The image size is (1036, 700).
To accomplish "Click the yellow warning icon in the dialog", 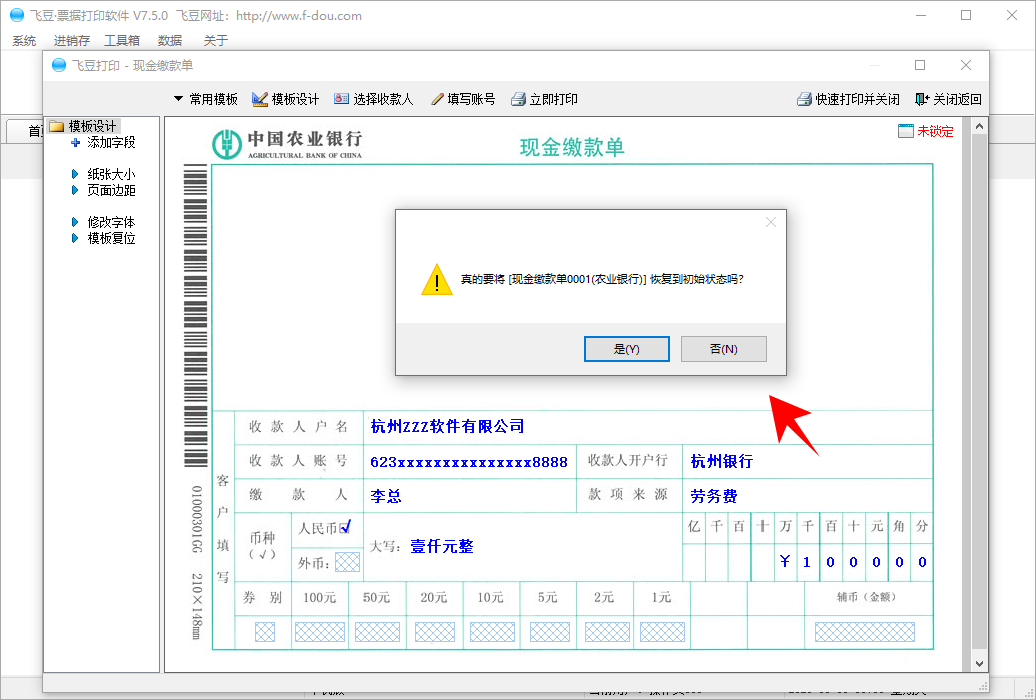I will tap(437, 280).
